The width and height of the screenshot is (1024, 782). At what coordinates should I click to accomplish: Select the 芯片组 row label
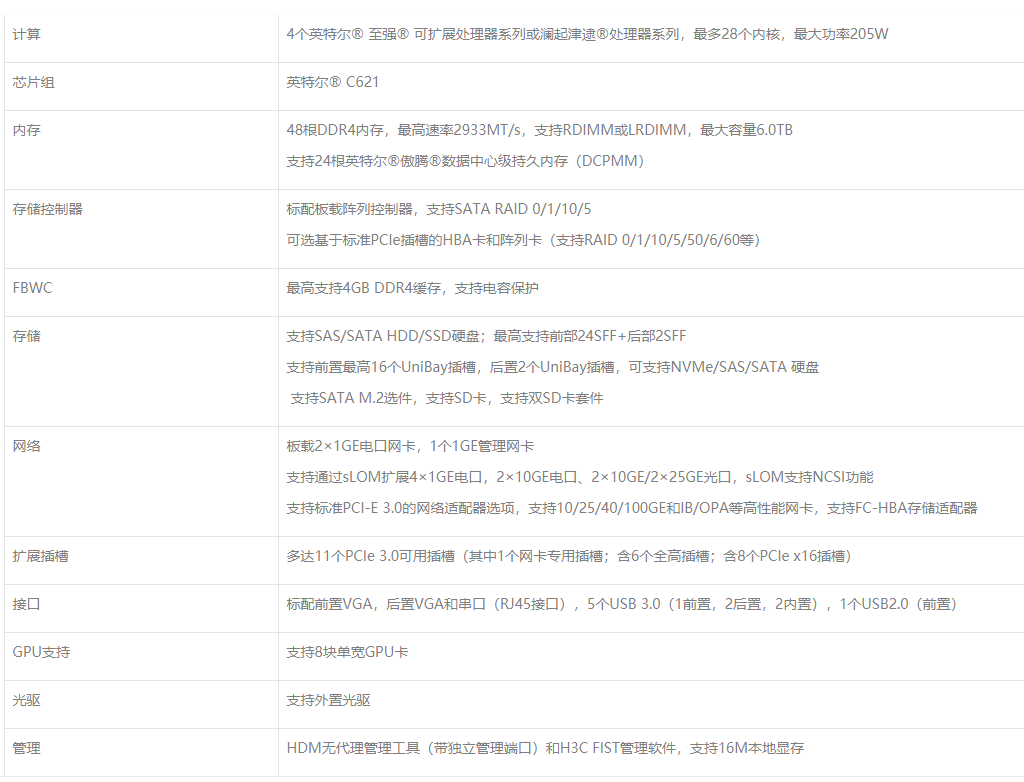tap(33, 83)
